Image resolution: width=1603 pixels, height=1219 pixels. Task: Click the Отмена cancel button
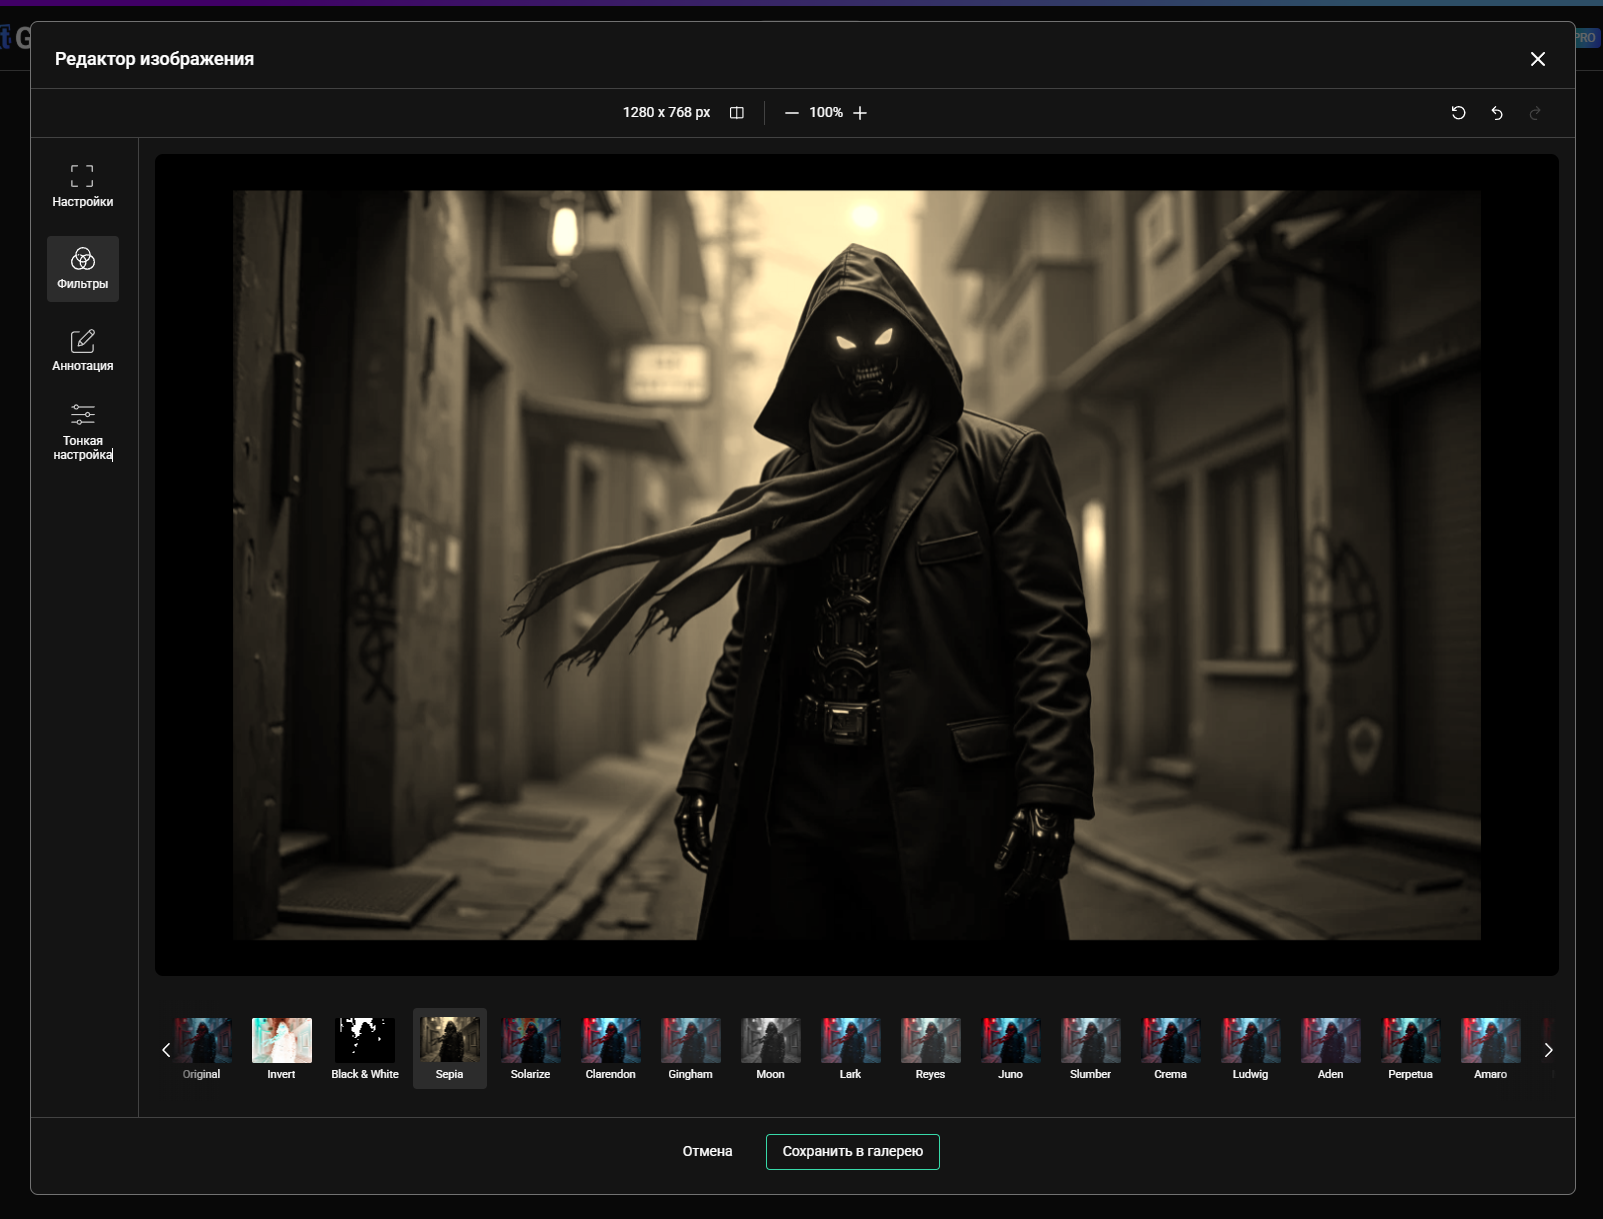[x=708, y=1151]
